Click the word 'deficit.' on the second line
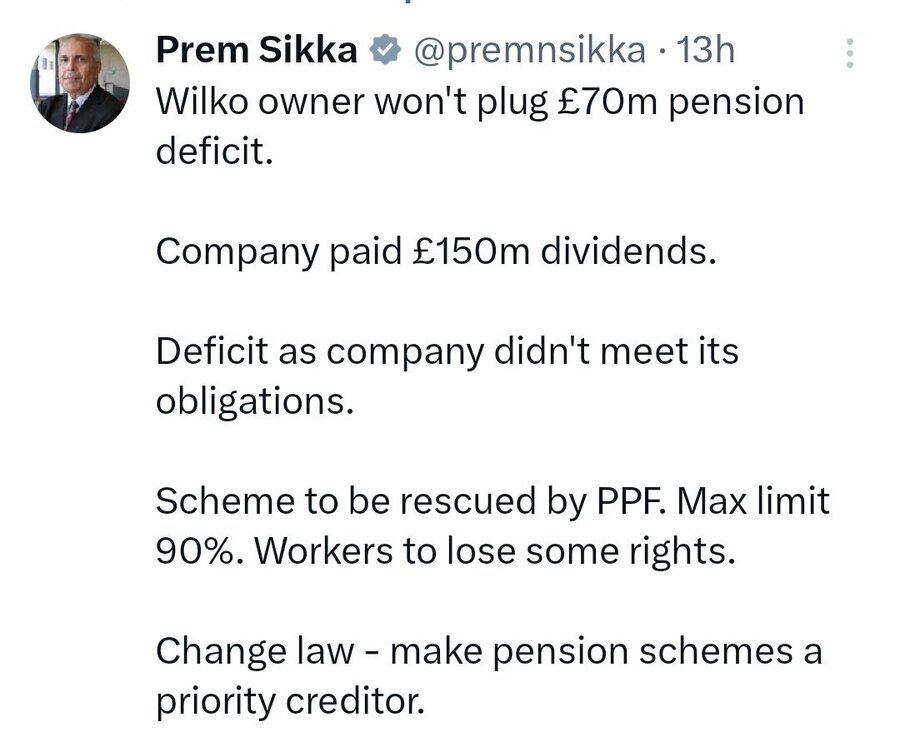This screenshot has height=732, width=900. point(214,151)
